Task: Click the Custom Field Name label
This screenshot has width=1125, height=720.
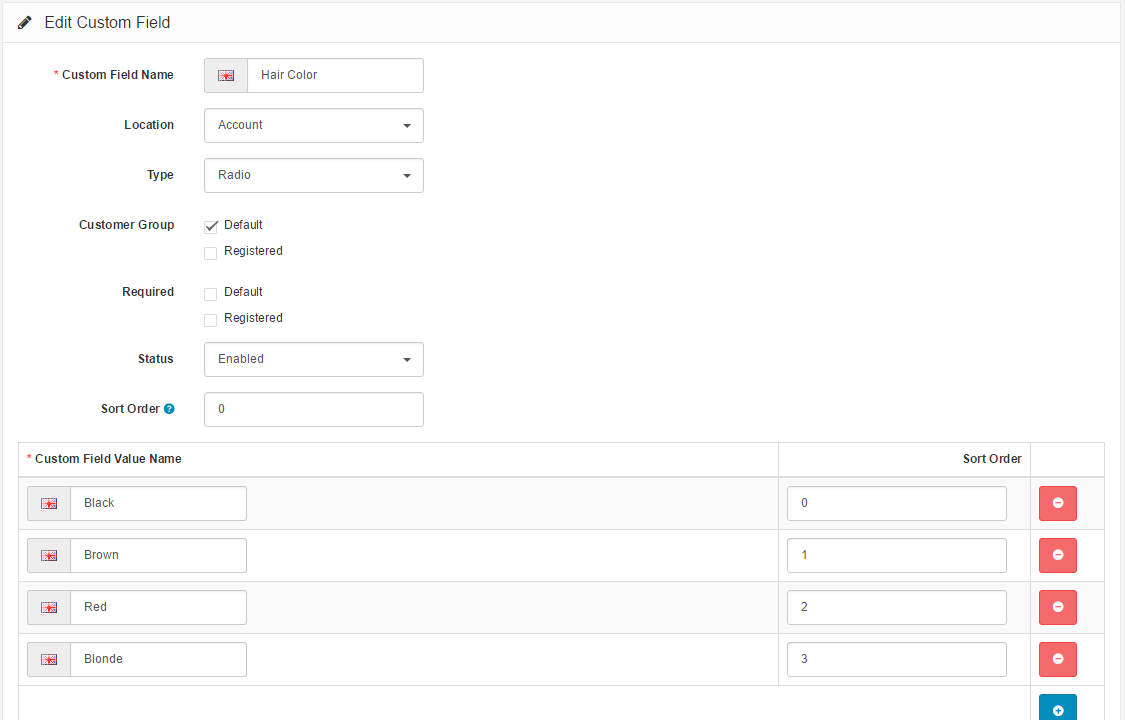Action: 118,75
